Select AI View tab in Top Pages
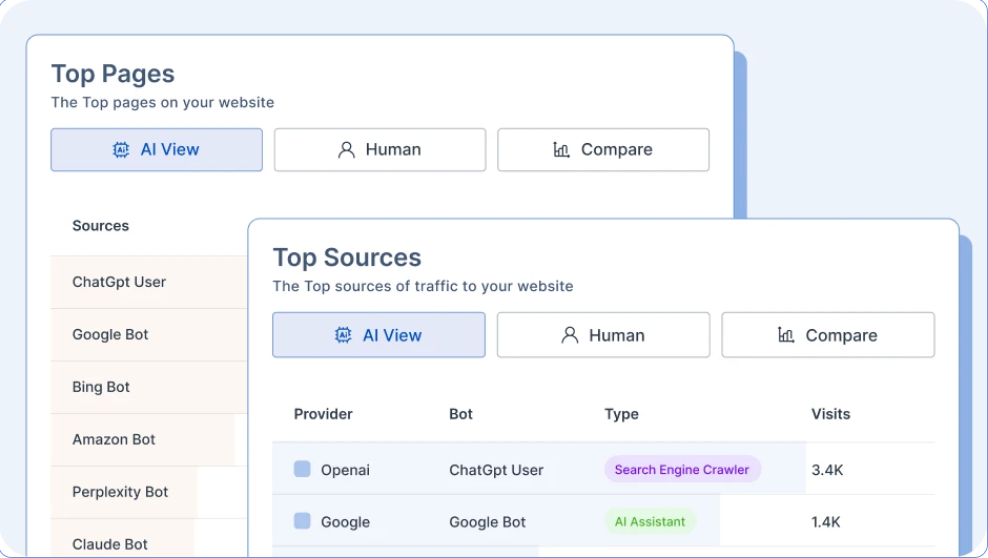The image size is (988, 558). tap(157, 150)
